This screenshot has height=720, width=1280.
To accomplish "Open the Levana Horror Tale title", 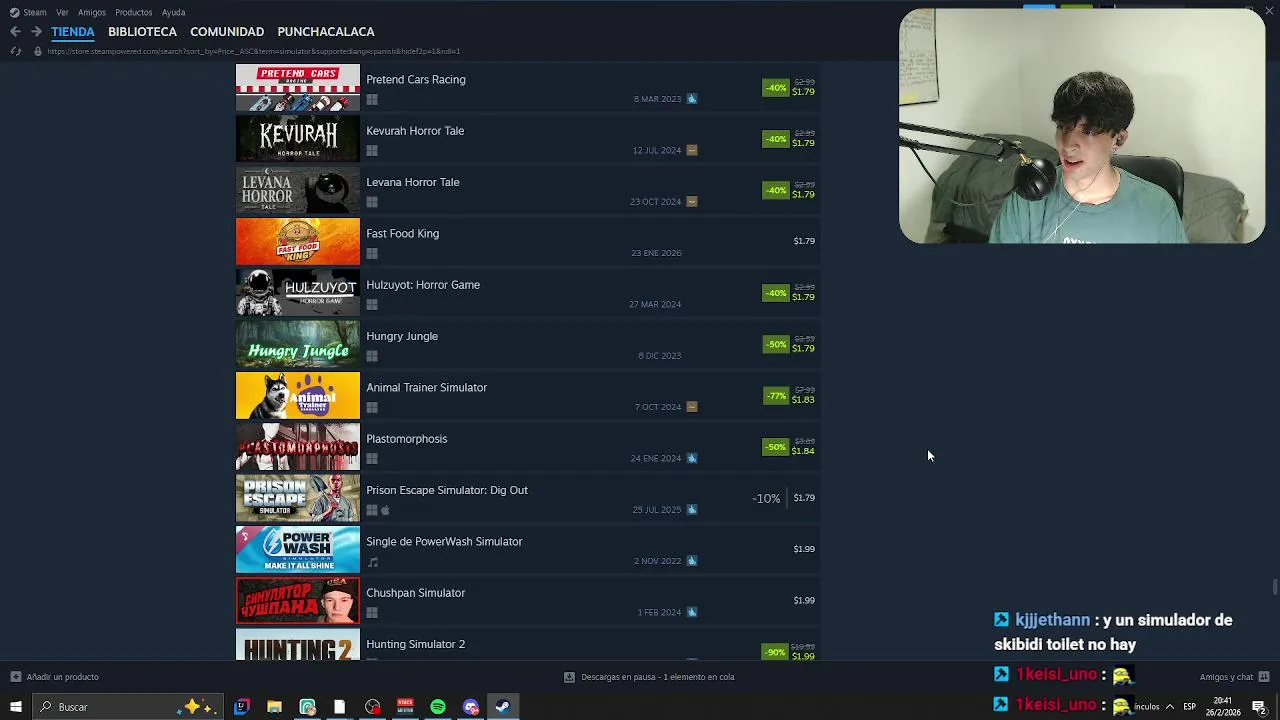I will tap(413, 182).
